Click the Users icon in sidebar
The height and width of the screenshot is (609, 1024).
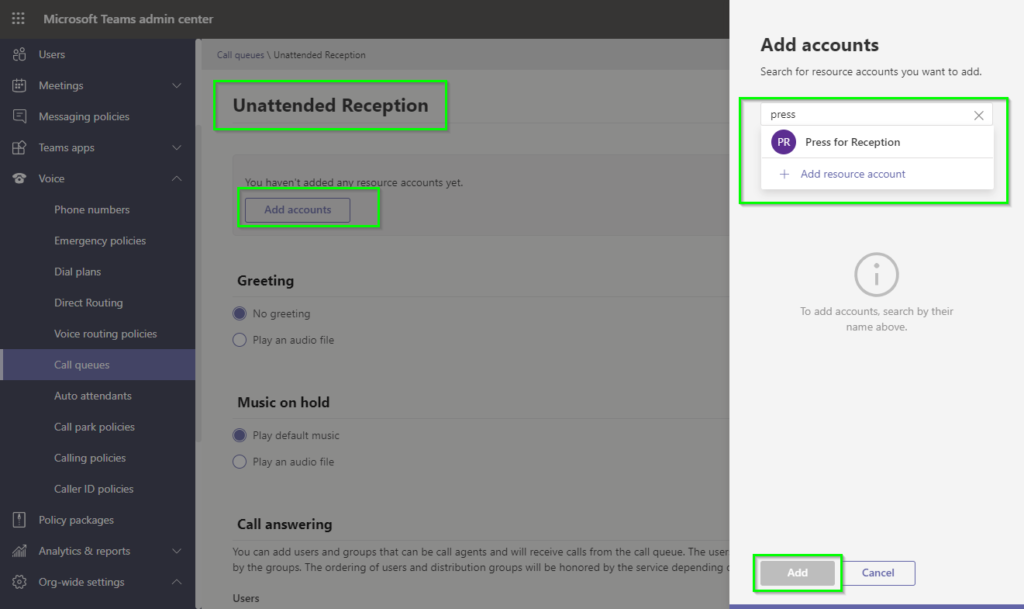(19, 55)
